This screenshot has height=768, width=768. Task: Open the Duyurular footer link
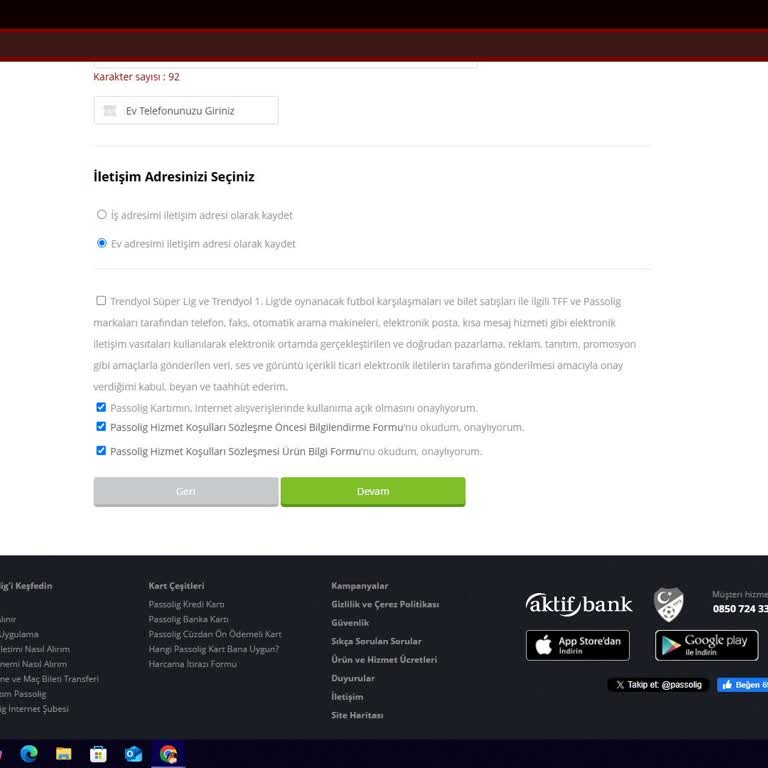[x=353, y=678]
